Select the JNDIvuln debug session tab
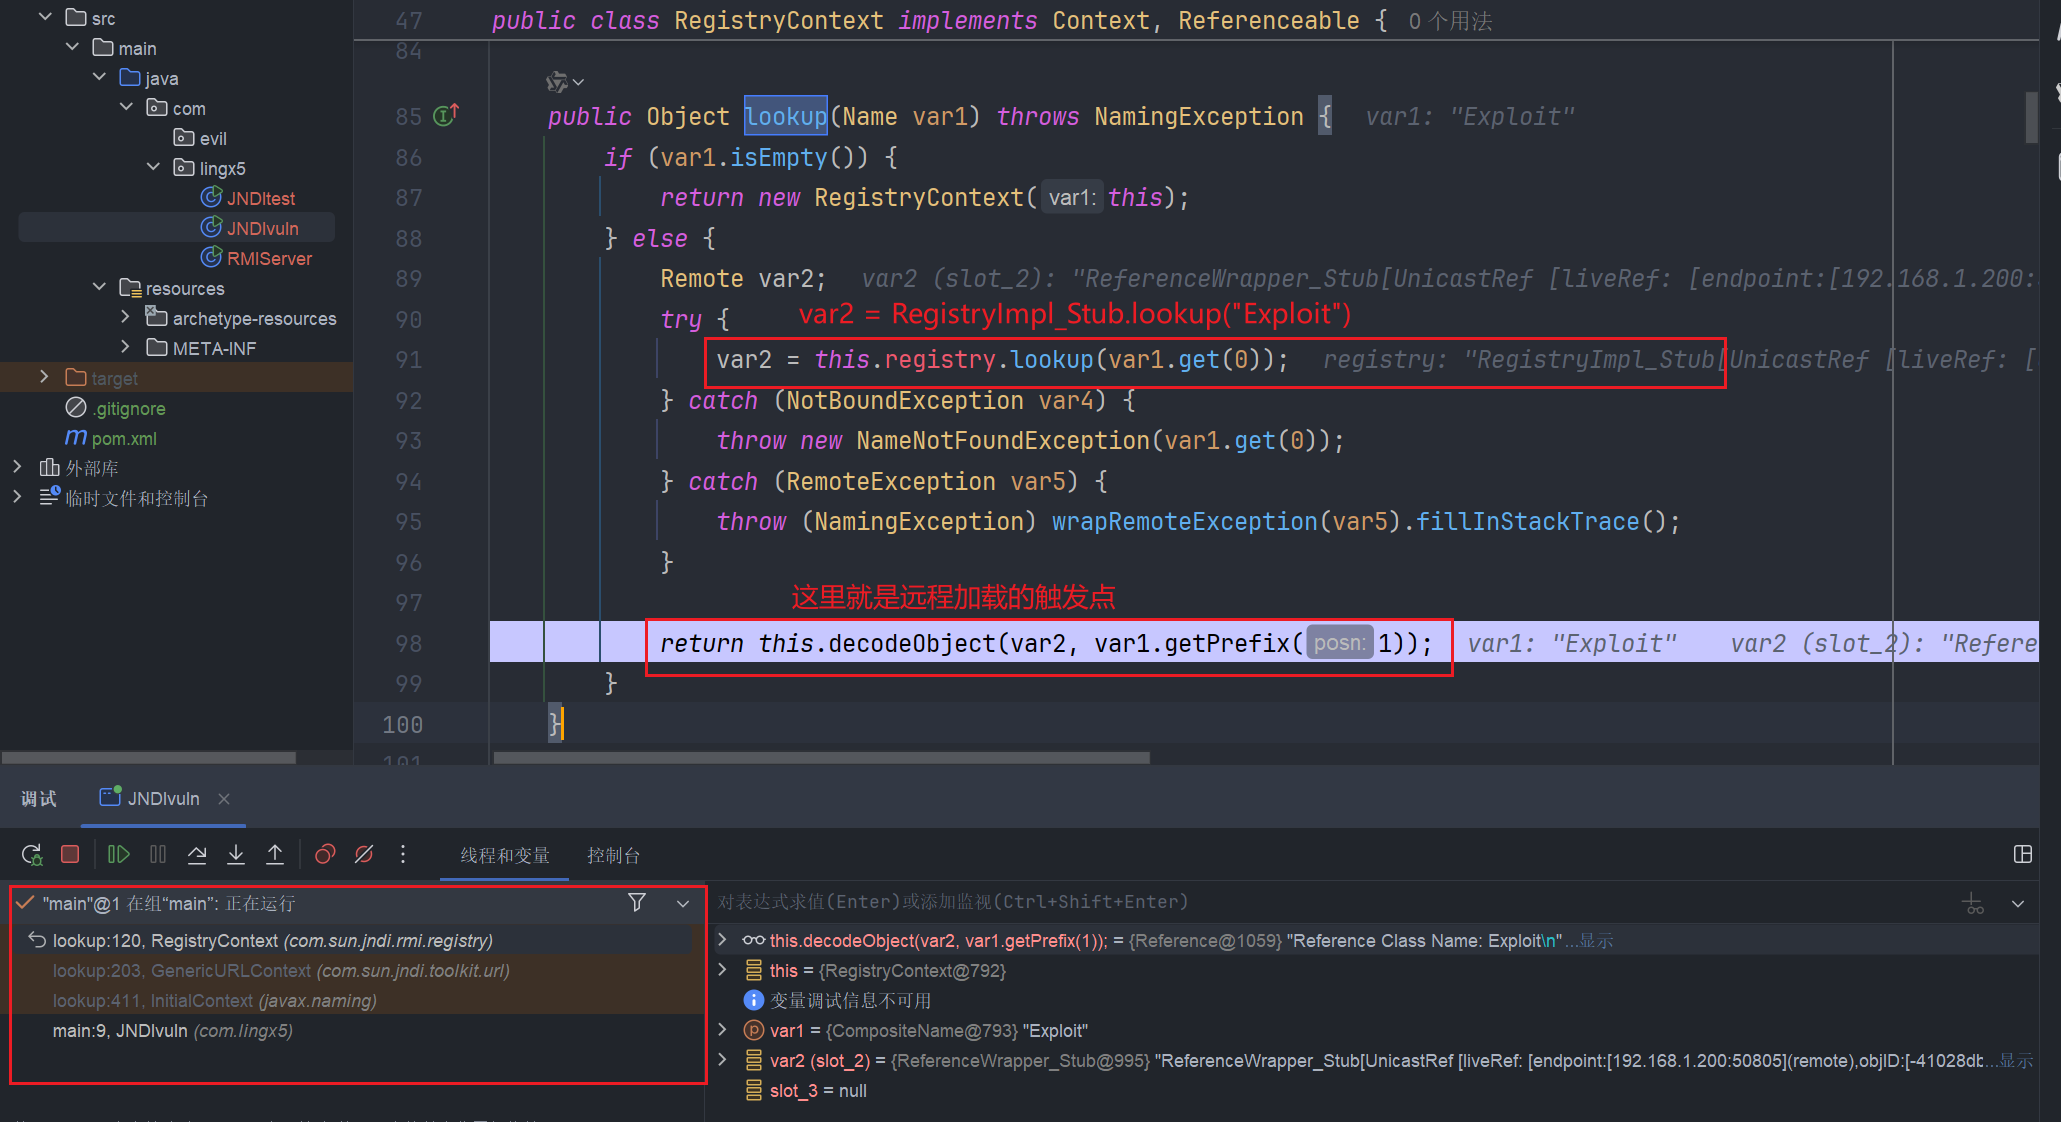2061x1122 pixels. (163, 798)
